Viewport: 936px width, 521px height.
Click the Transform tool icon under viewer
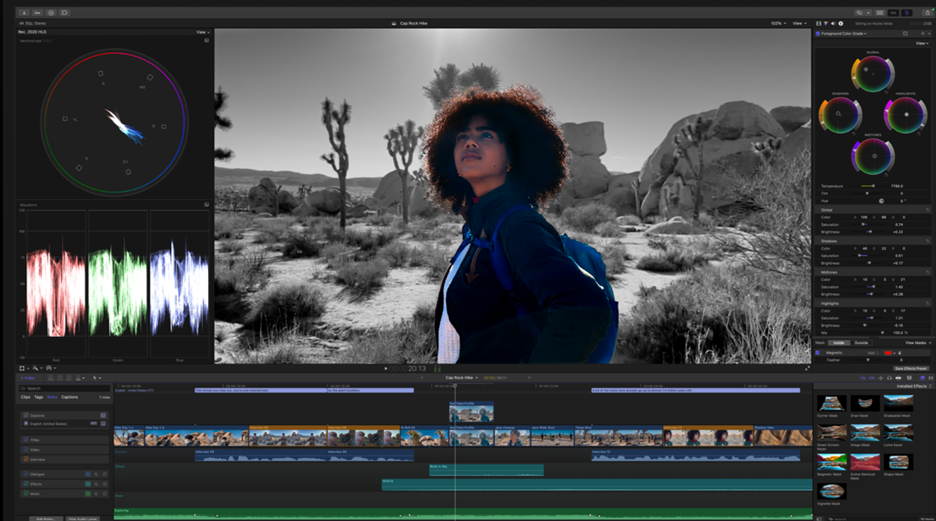[22, 368]
